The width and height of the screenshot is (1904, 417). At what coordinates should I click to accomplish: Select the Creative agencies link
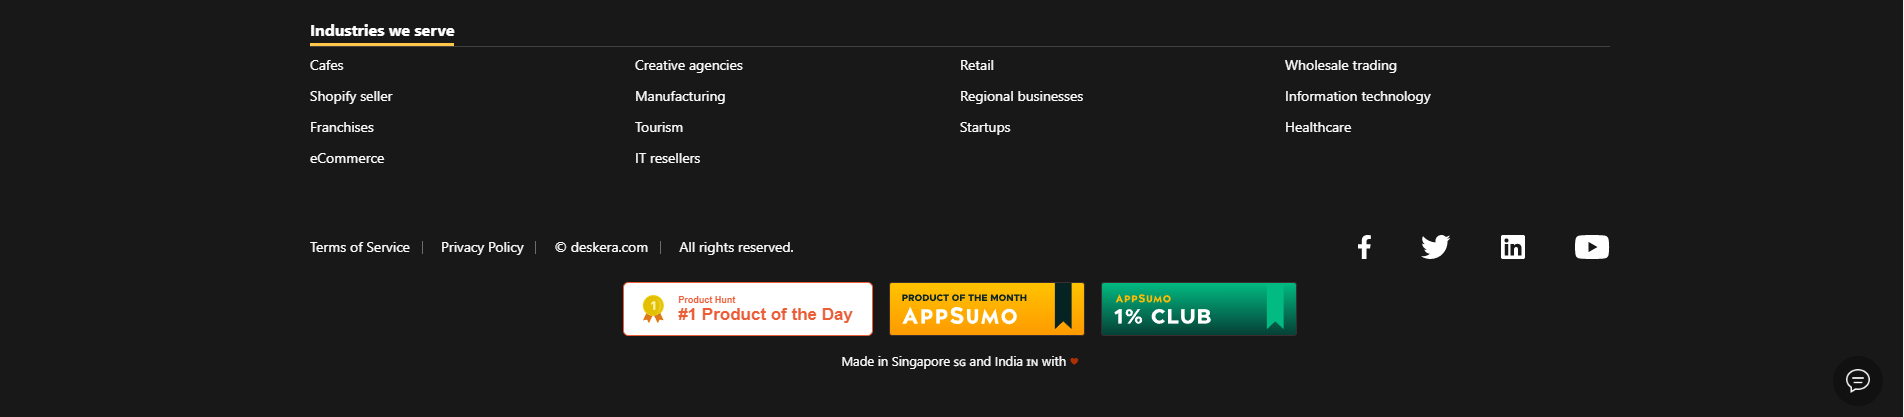click(689, 65)
